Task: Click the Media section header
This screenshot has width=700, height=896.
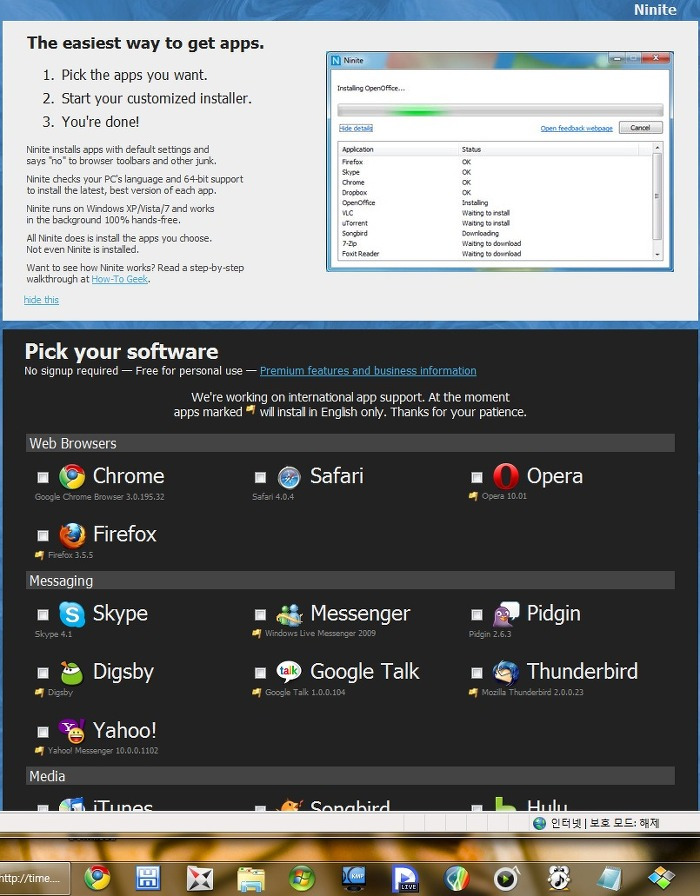Action: coord(350,775)
